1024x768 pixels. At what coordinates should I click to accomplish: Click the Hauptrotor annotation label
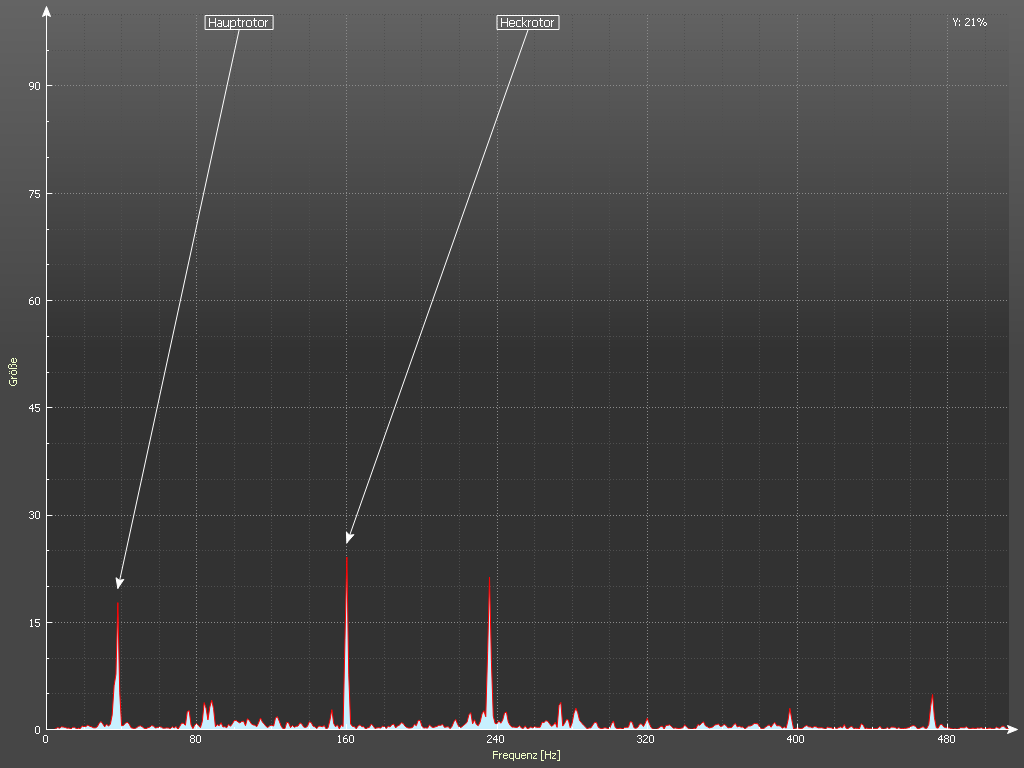237,22
